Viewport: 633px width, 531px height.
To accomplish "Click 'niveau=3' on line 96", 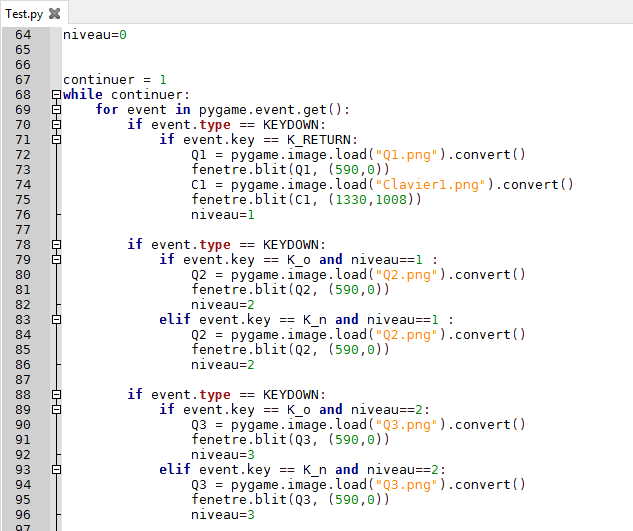I will [222, 514].
